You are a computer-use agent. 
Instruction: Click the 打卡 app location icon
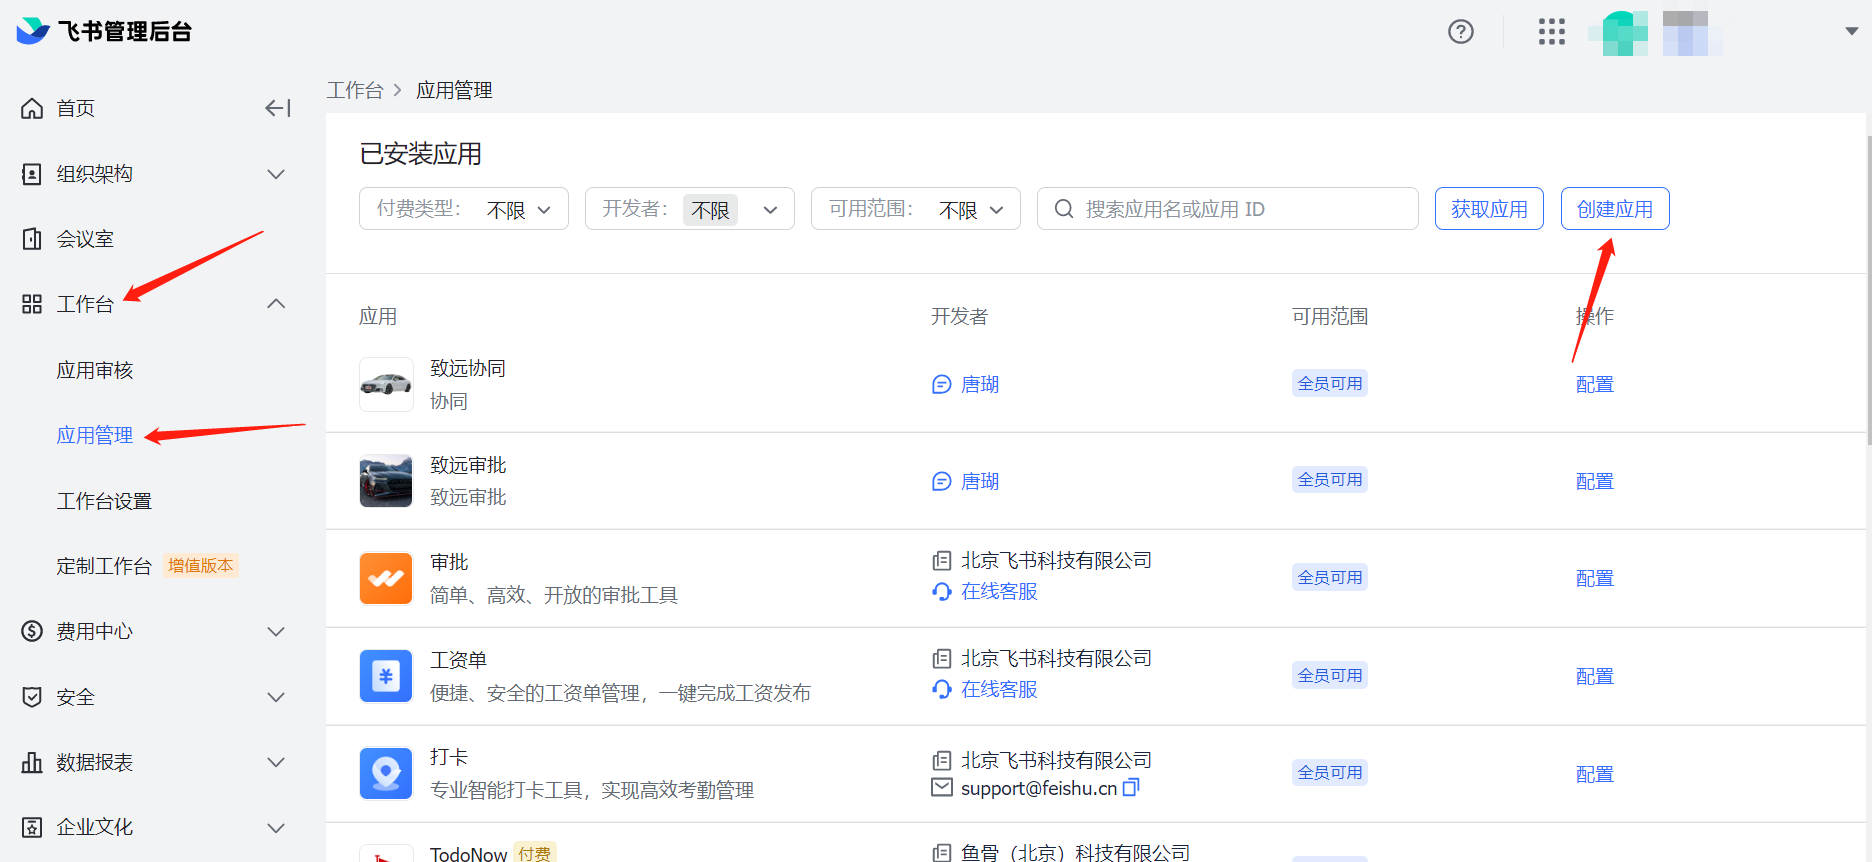coord(385,774)
